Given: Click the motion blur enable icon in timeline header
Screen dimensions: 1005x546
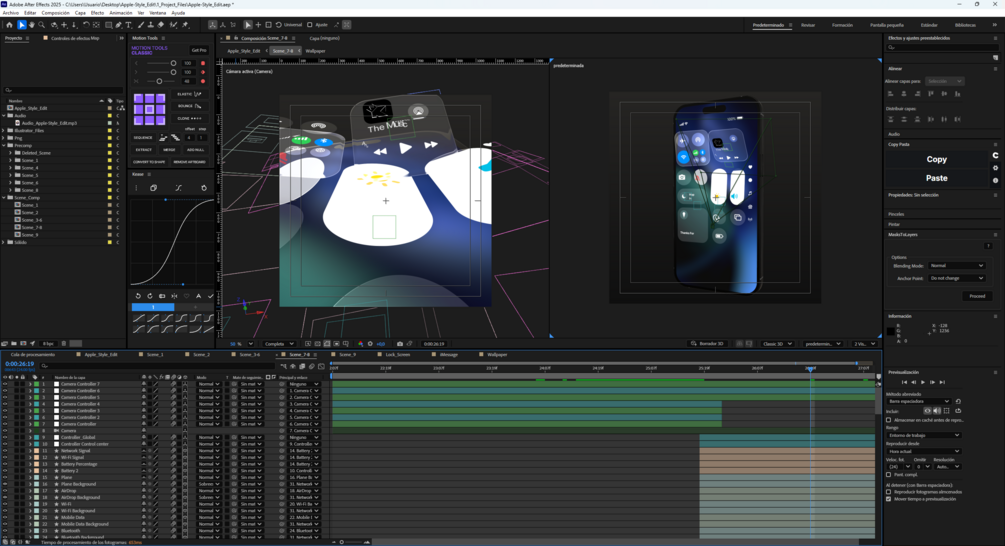Looking at the screenshot, I should click(311, 367).
